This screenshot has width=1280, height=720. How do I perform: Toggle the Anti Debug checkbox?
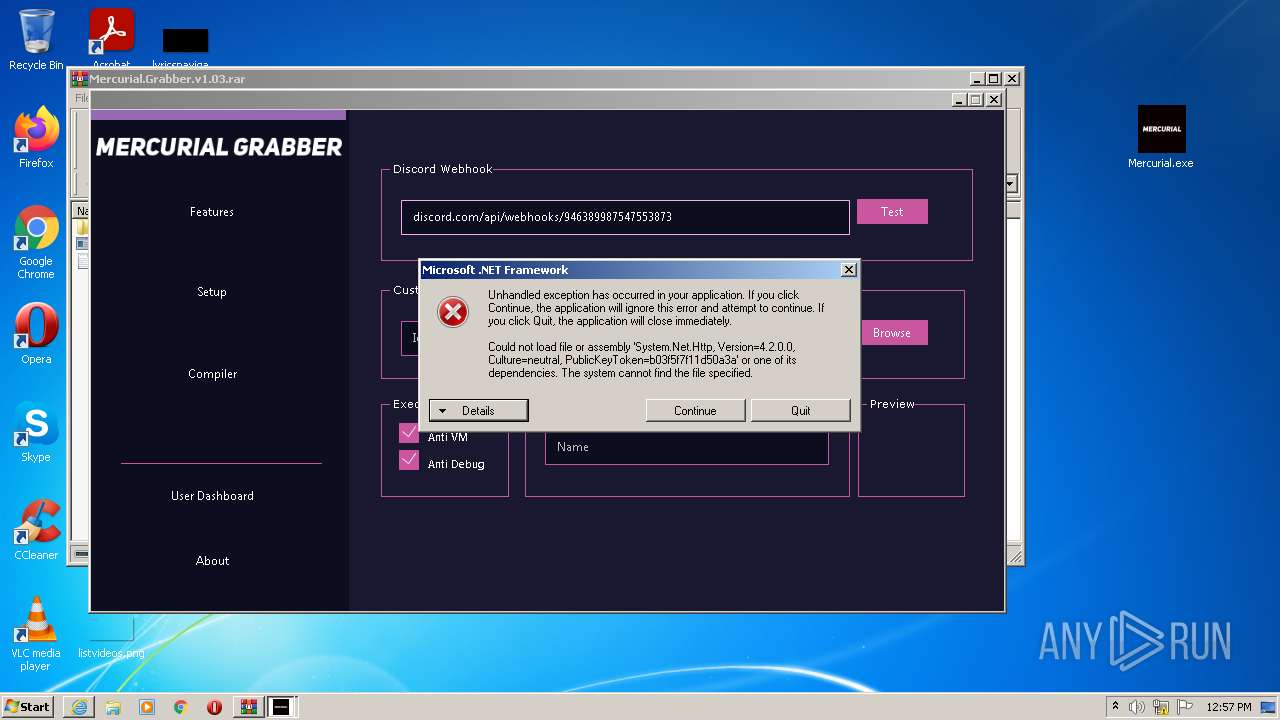pyautogui.click(x=408, y=460)
